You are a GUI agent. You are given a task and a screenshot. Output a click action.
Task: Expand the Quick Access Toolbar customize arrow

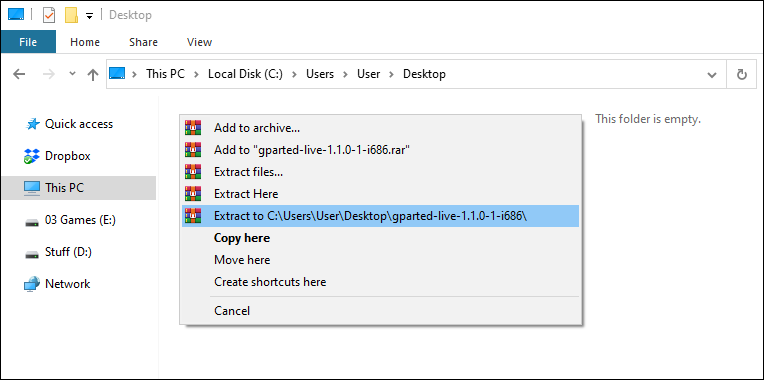click(89, 16)
